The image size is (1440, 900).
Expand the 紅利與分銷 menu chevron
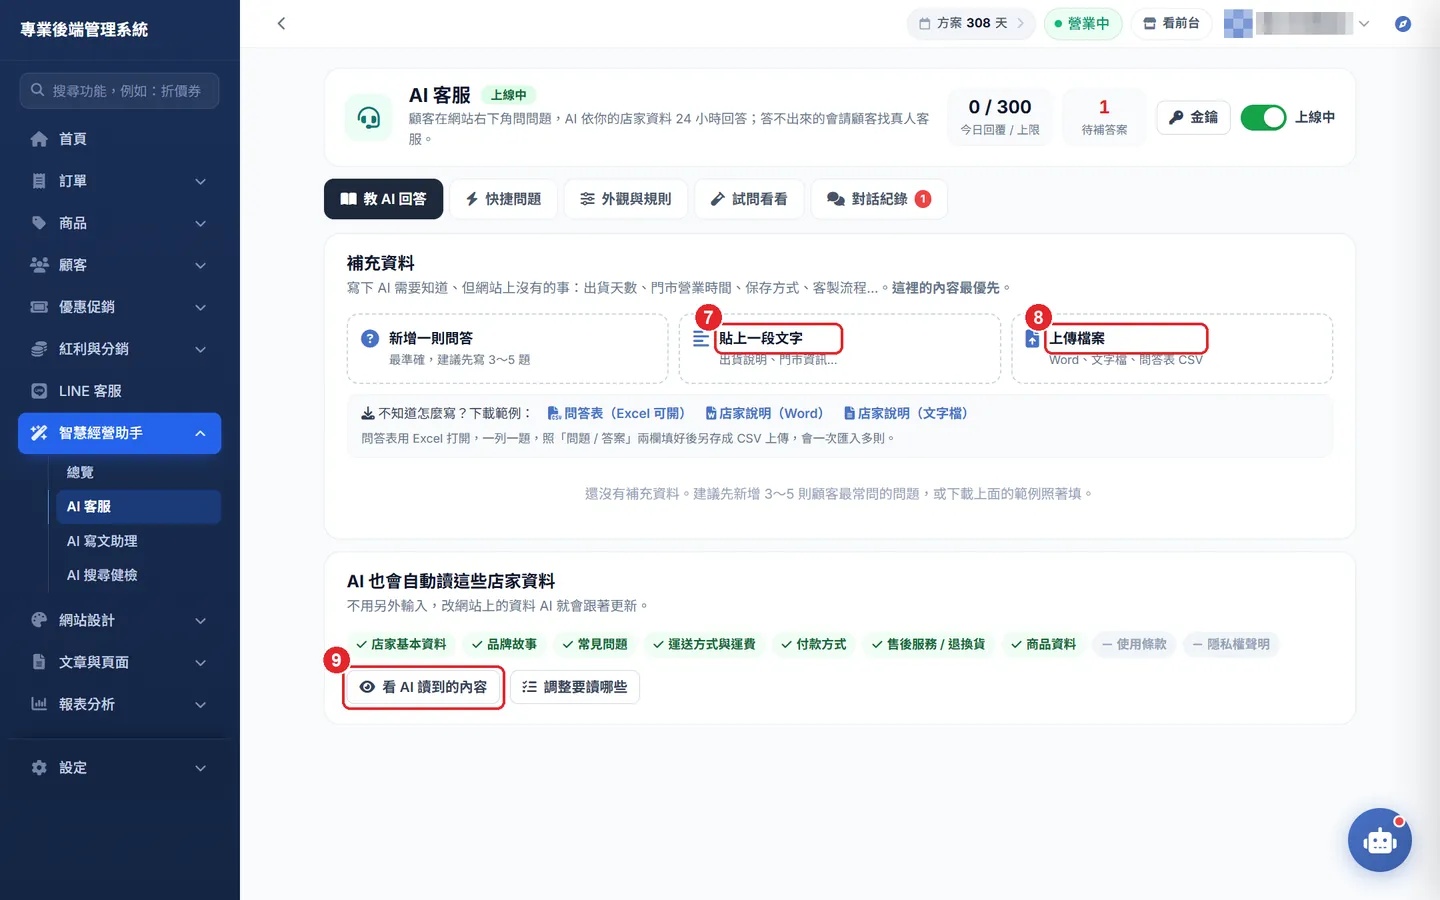pos(200,349)
